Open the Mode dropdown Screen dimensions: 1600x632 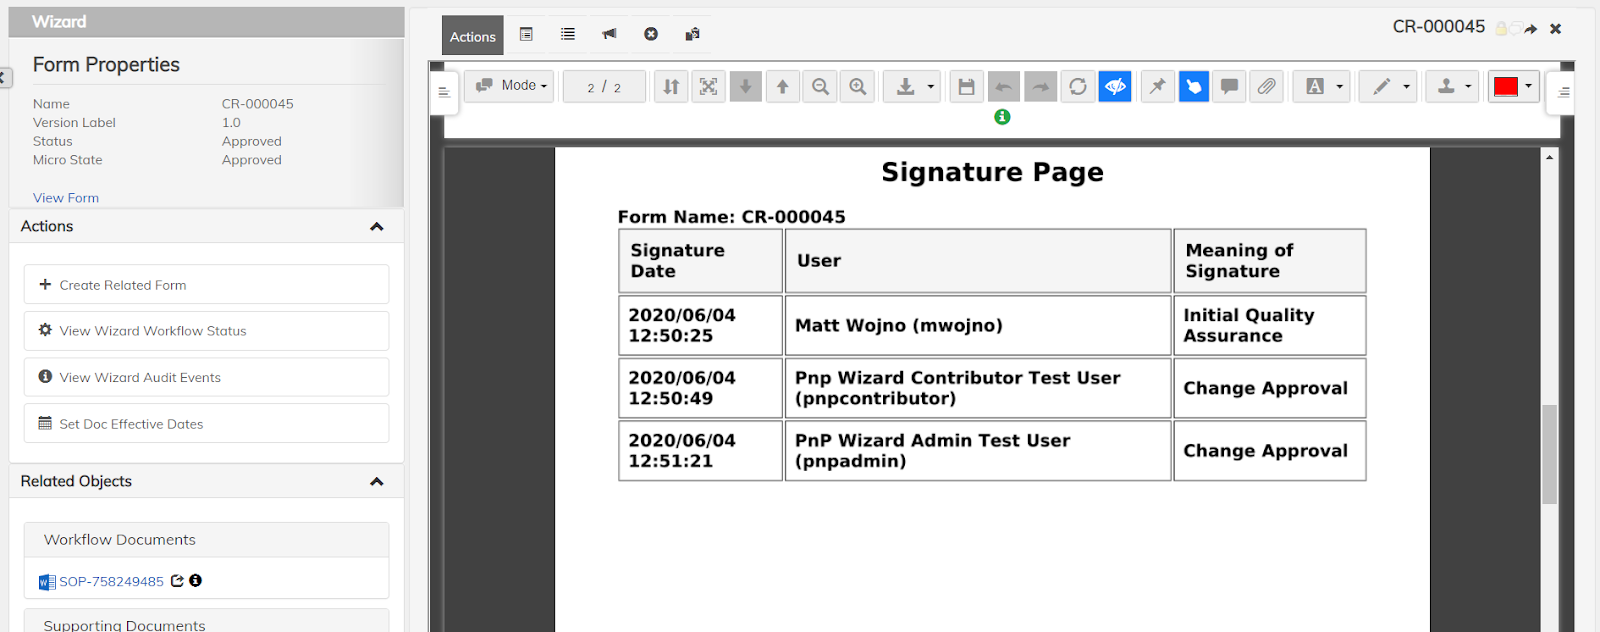pyautogui.click(x=512, y=86)
